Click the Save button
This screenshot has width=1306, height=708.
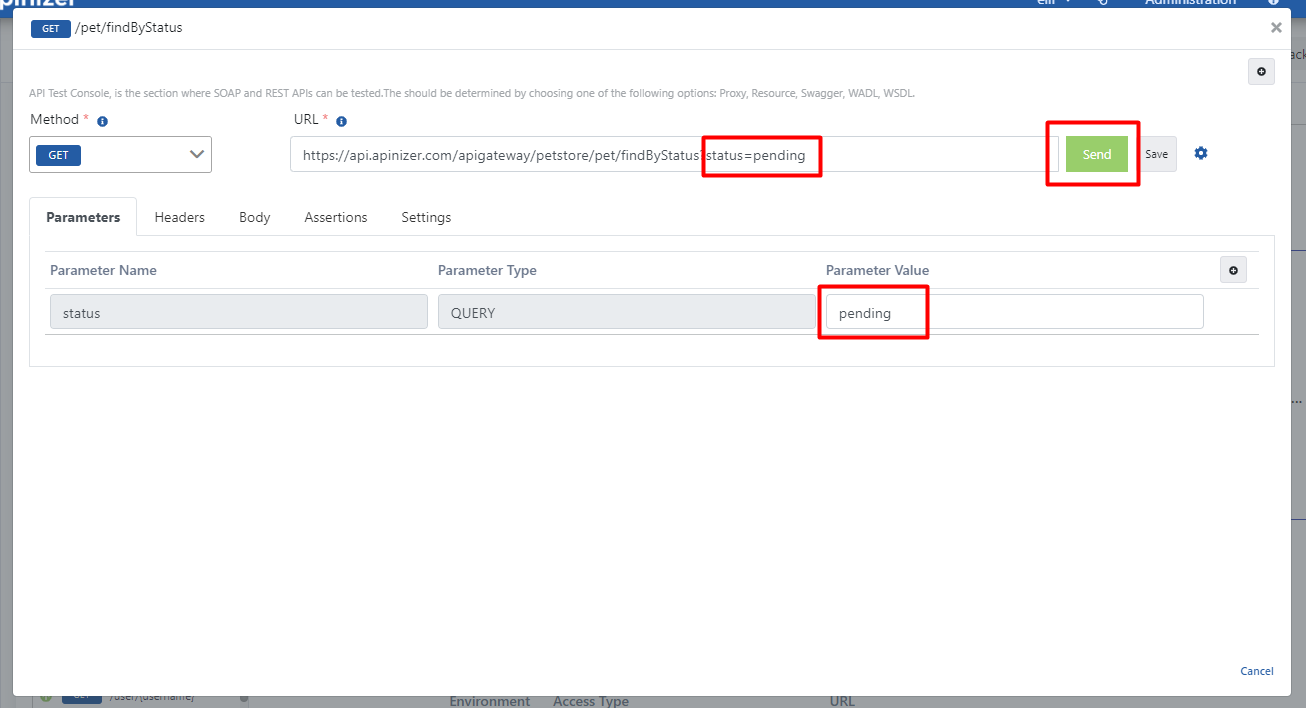tap(1157, 155)
